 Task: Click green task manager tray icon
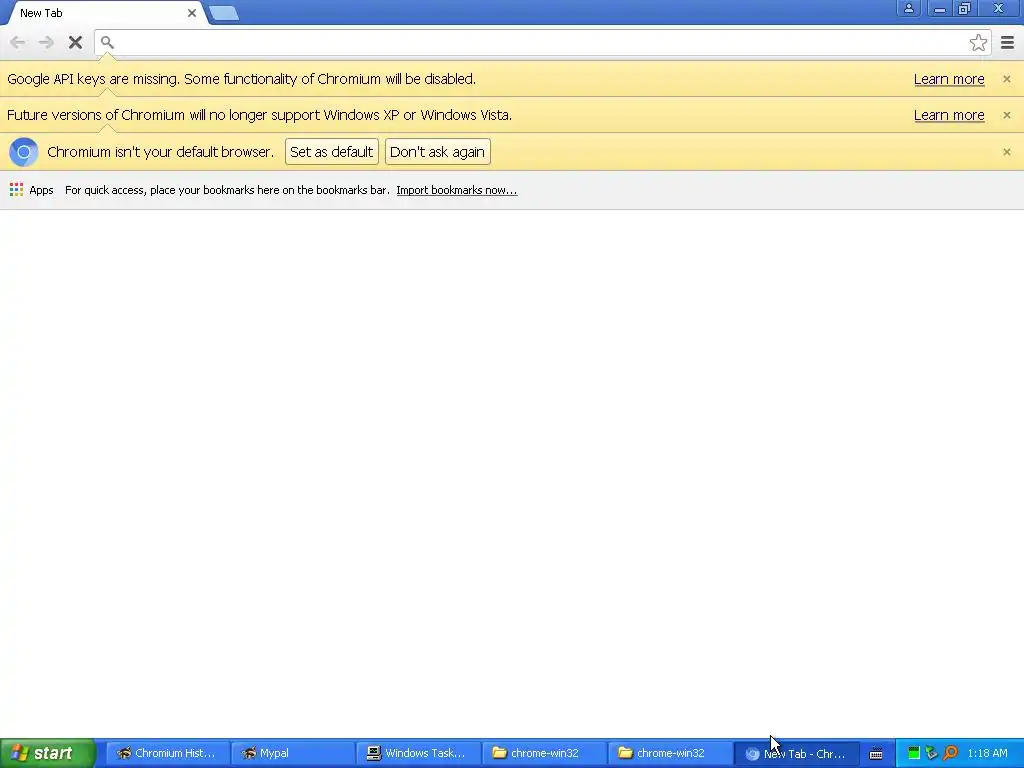pos(914,753)
